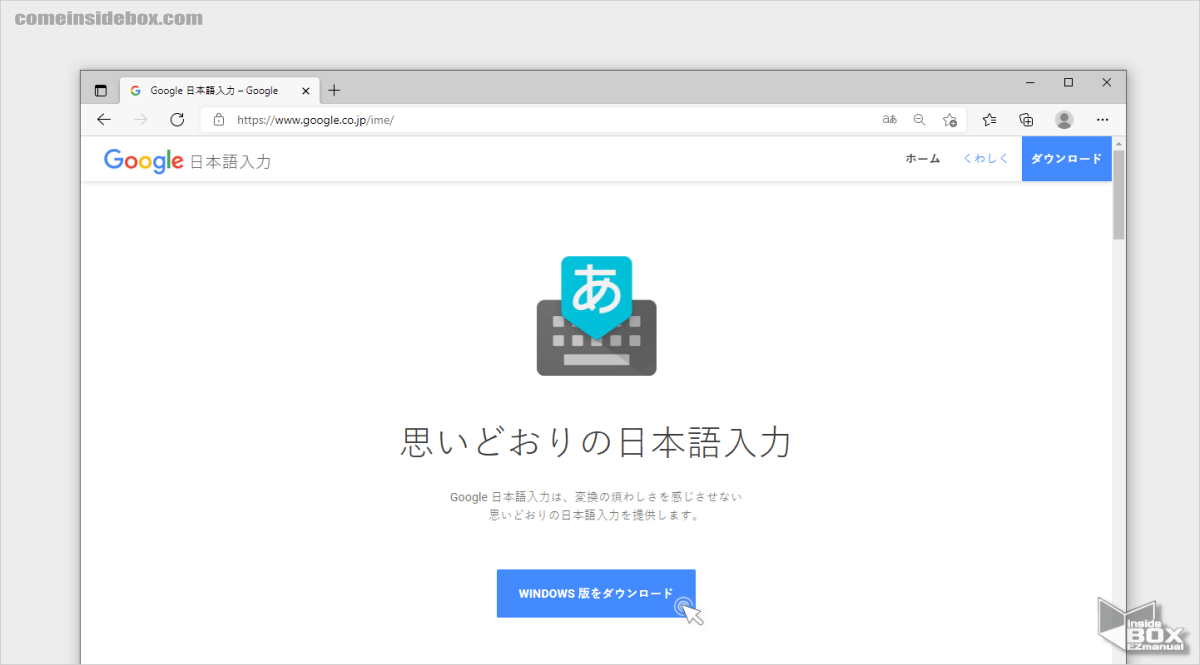Open a new browser tab
Image resolution: width=1200 pixels, height=665 pixels.
[334, 90]
